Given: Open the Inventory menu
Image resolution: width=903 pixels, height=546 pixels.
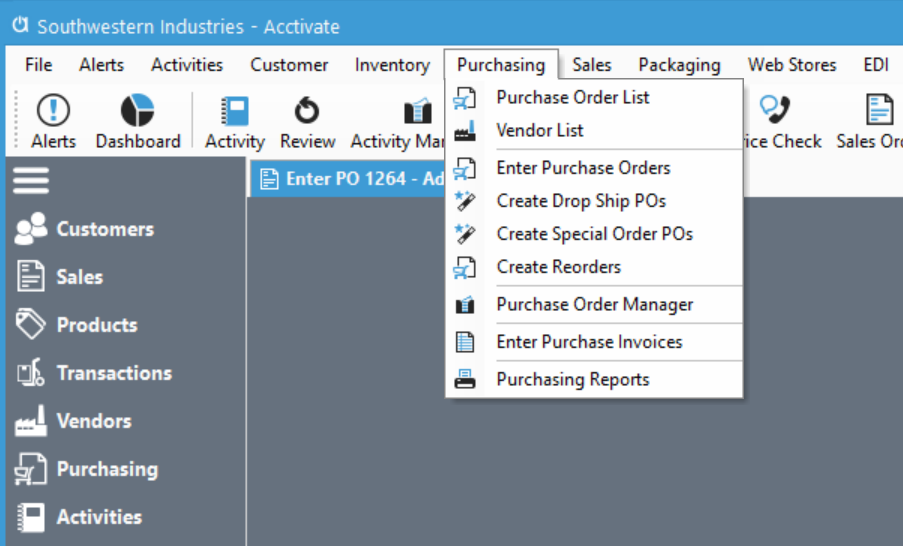Looking at the screenshot, I should tap(392, 65).
